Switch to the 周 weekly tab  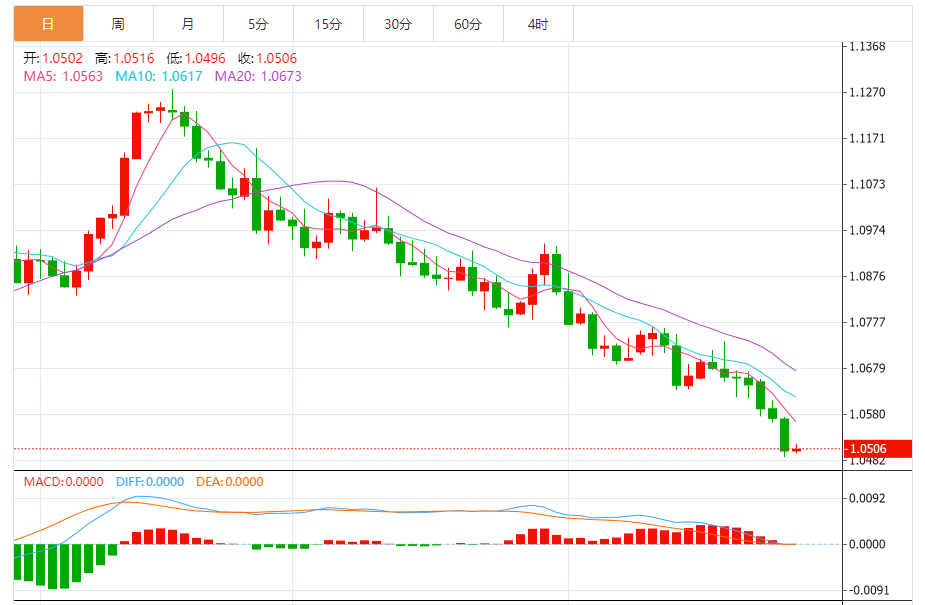tap(118, 24)
